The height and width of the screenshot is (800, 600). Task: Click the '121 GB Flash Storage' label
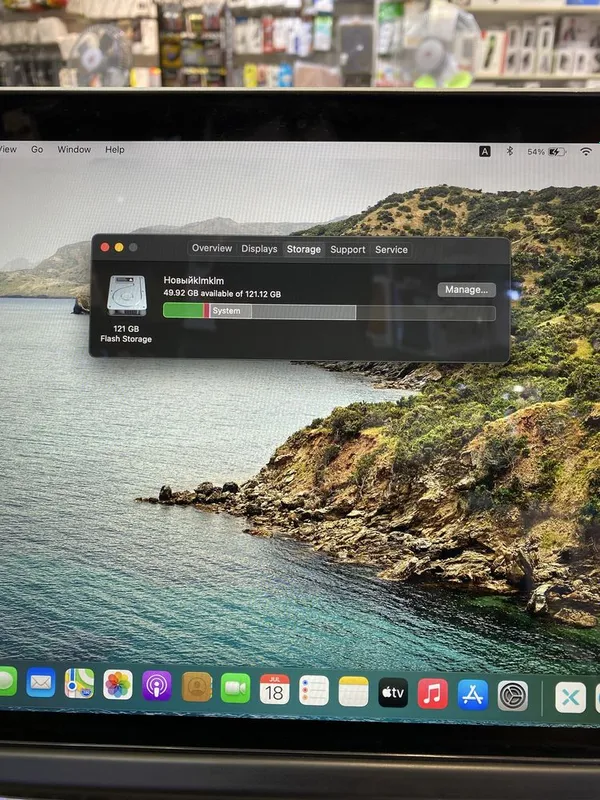[126, 334]
